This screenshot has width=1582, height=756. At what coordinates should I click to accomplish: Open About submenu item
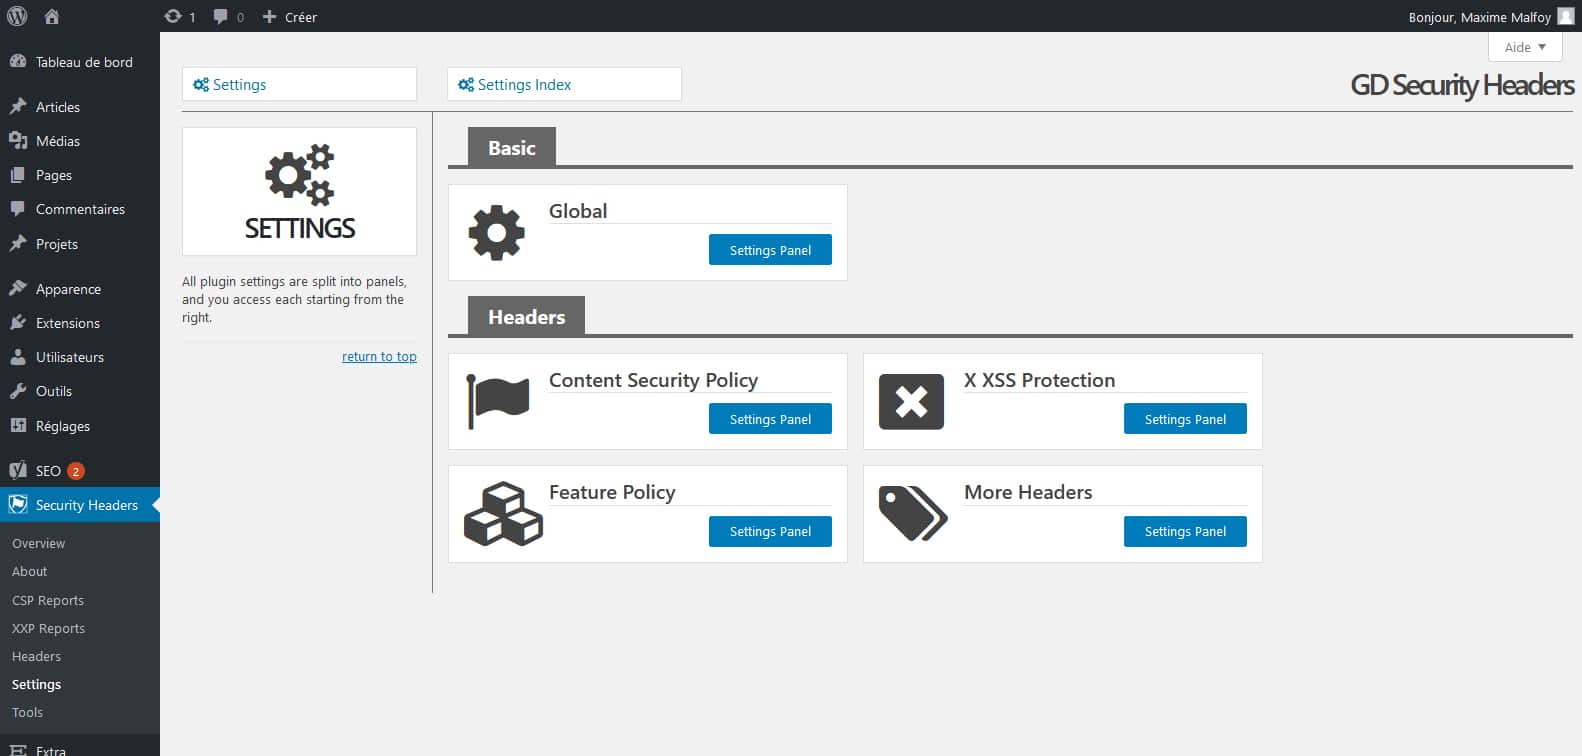click(30, 571)
